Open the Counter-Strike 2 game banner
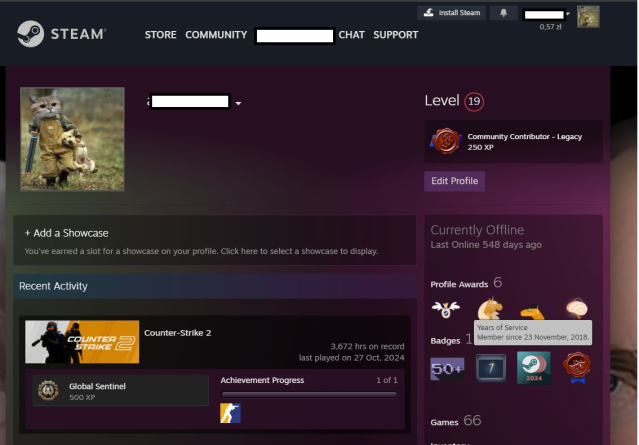Viewport: 639px width, 445px height. [x=82, y=341]
